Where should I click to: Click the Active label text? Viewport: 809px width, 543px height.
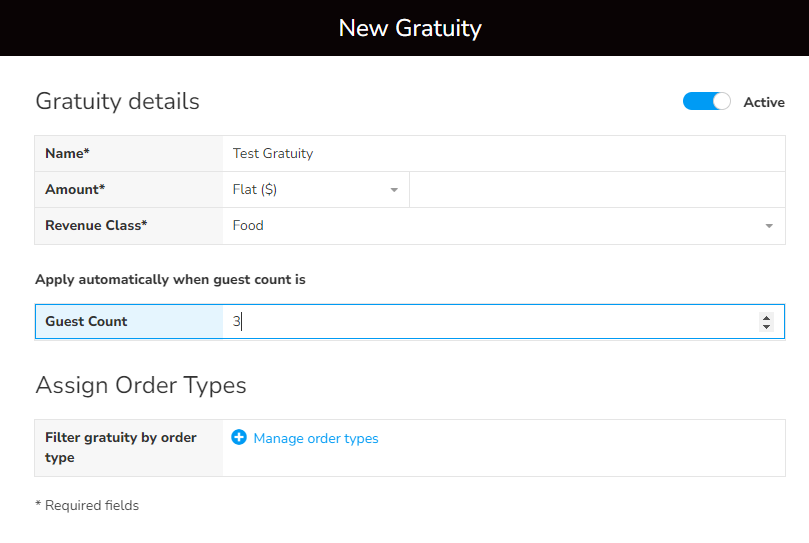coord(764,102)
